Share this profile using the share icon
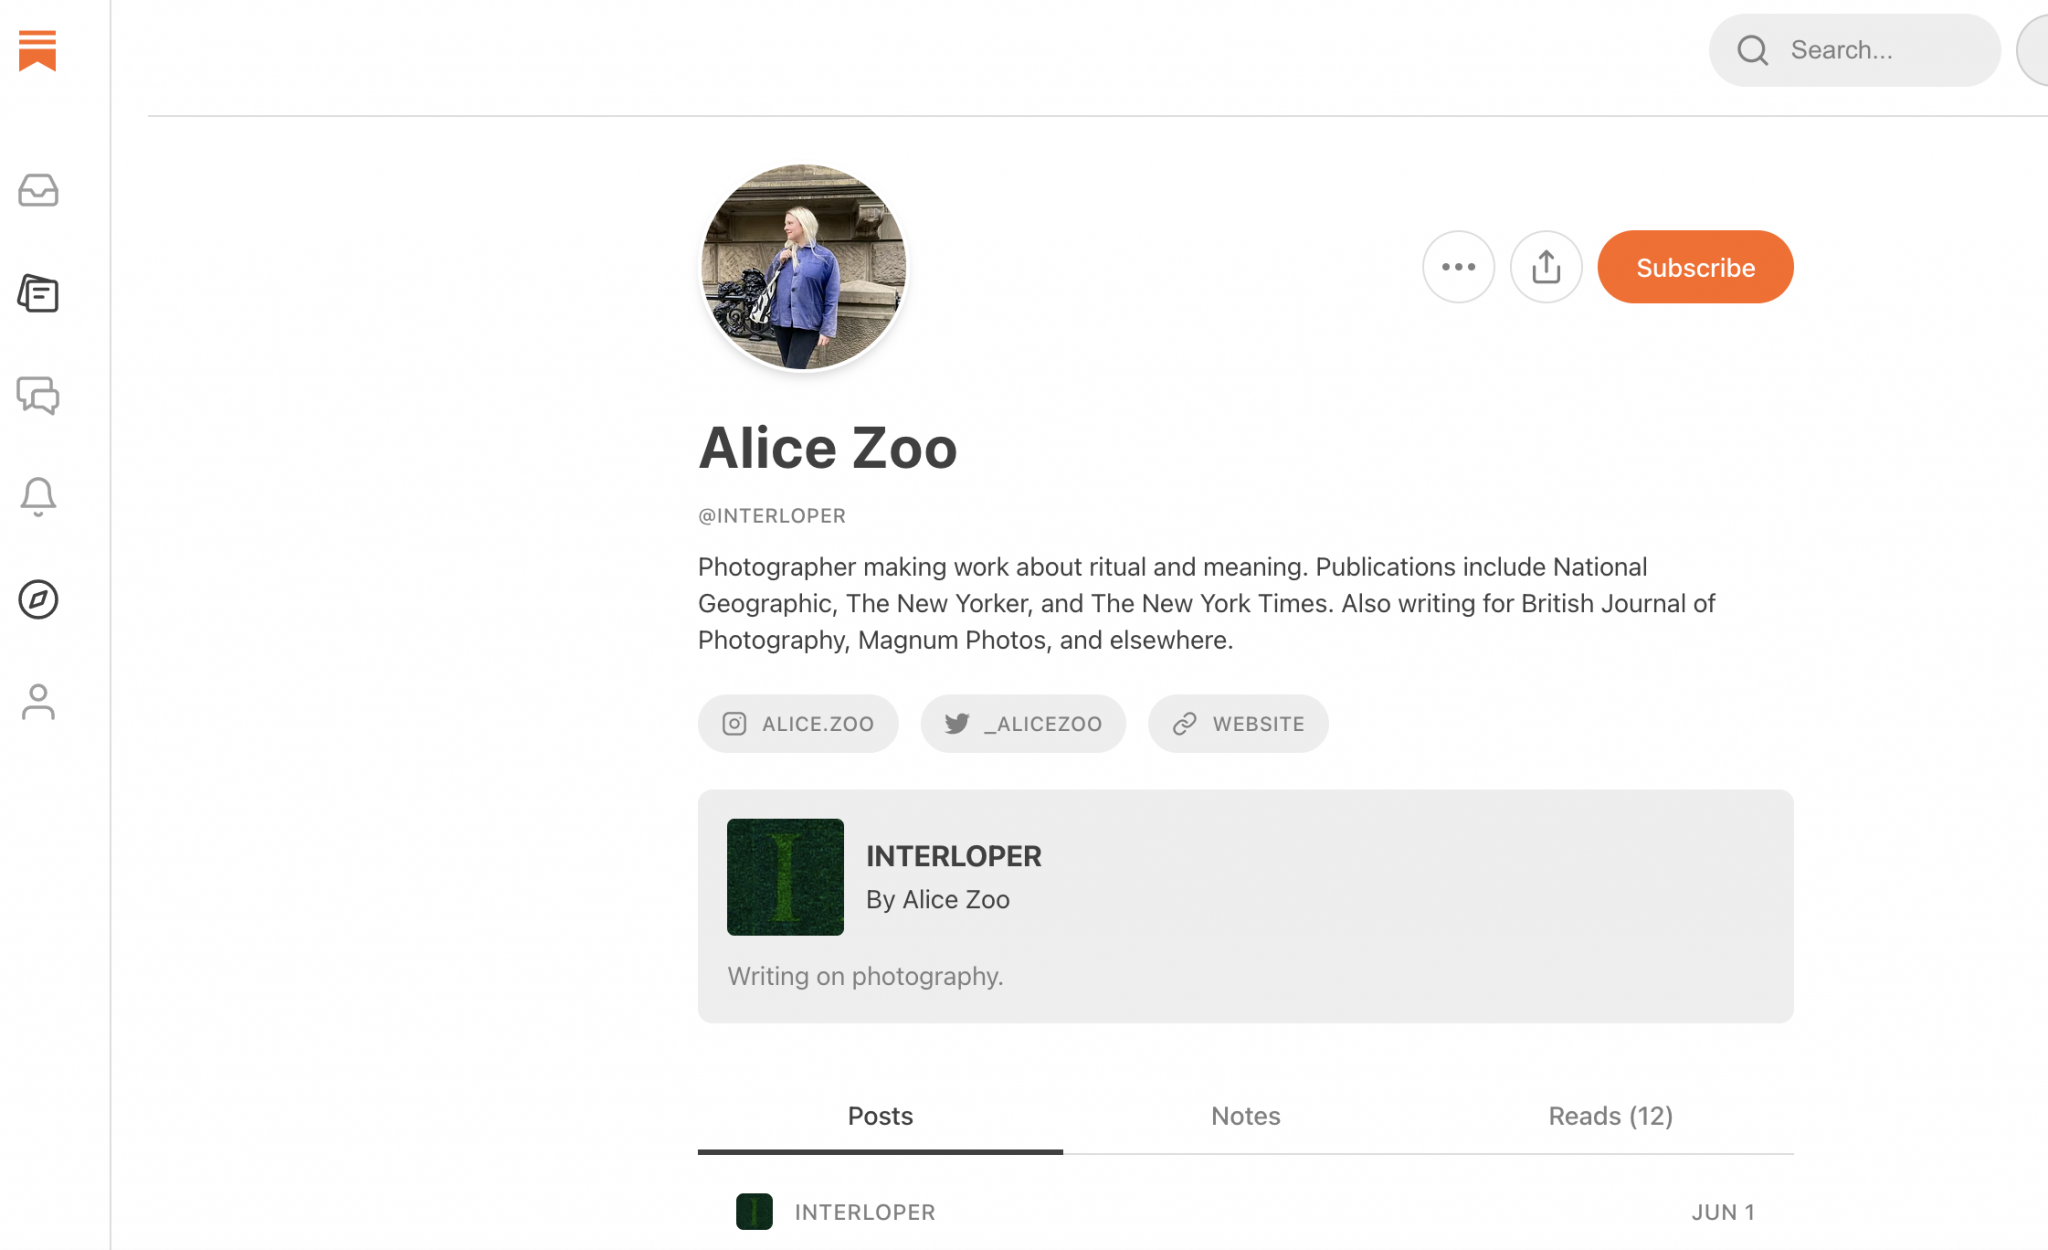Viewport: 2048px width, 1250px height. click(x=1546, y=267)
